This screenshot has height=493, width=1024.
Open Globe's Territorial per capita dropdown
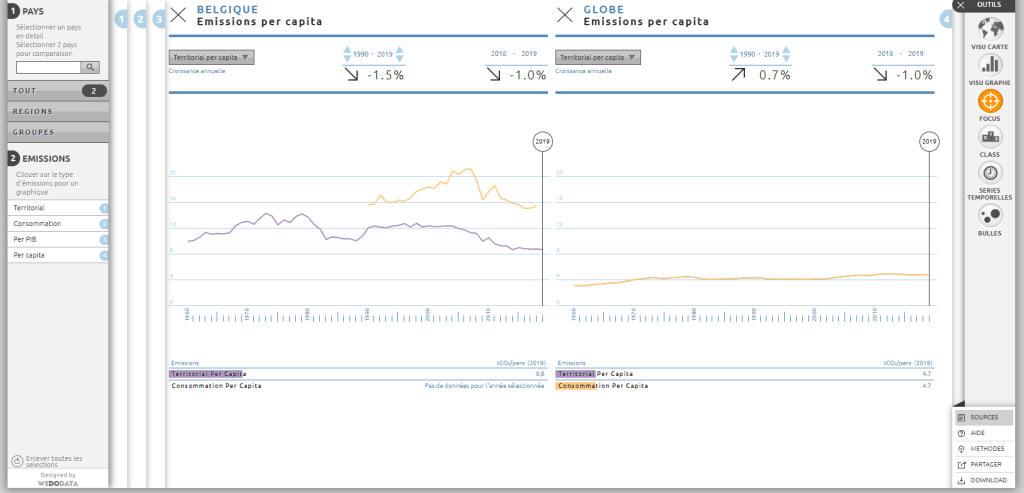(598, 58)
